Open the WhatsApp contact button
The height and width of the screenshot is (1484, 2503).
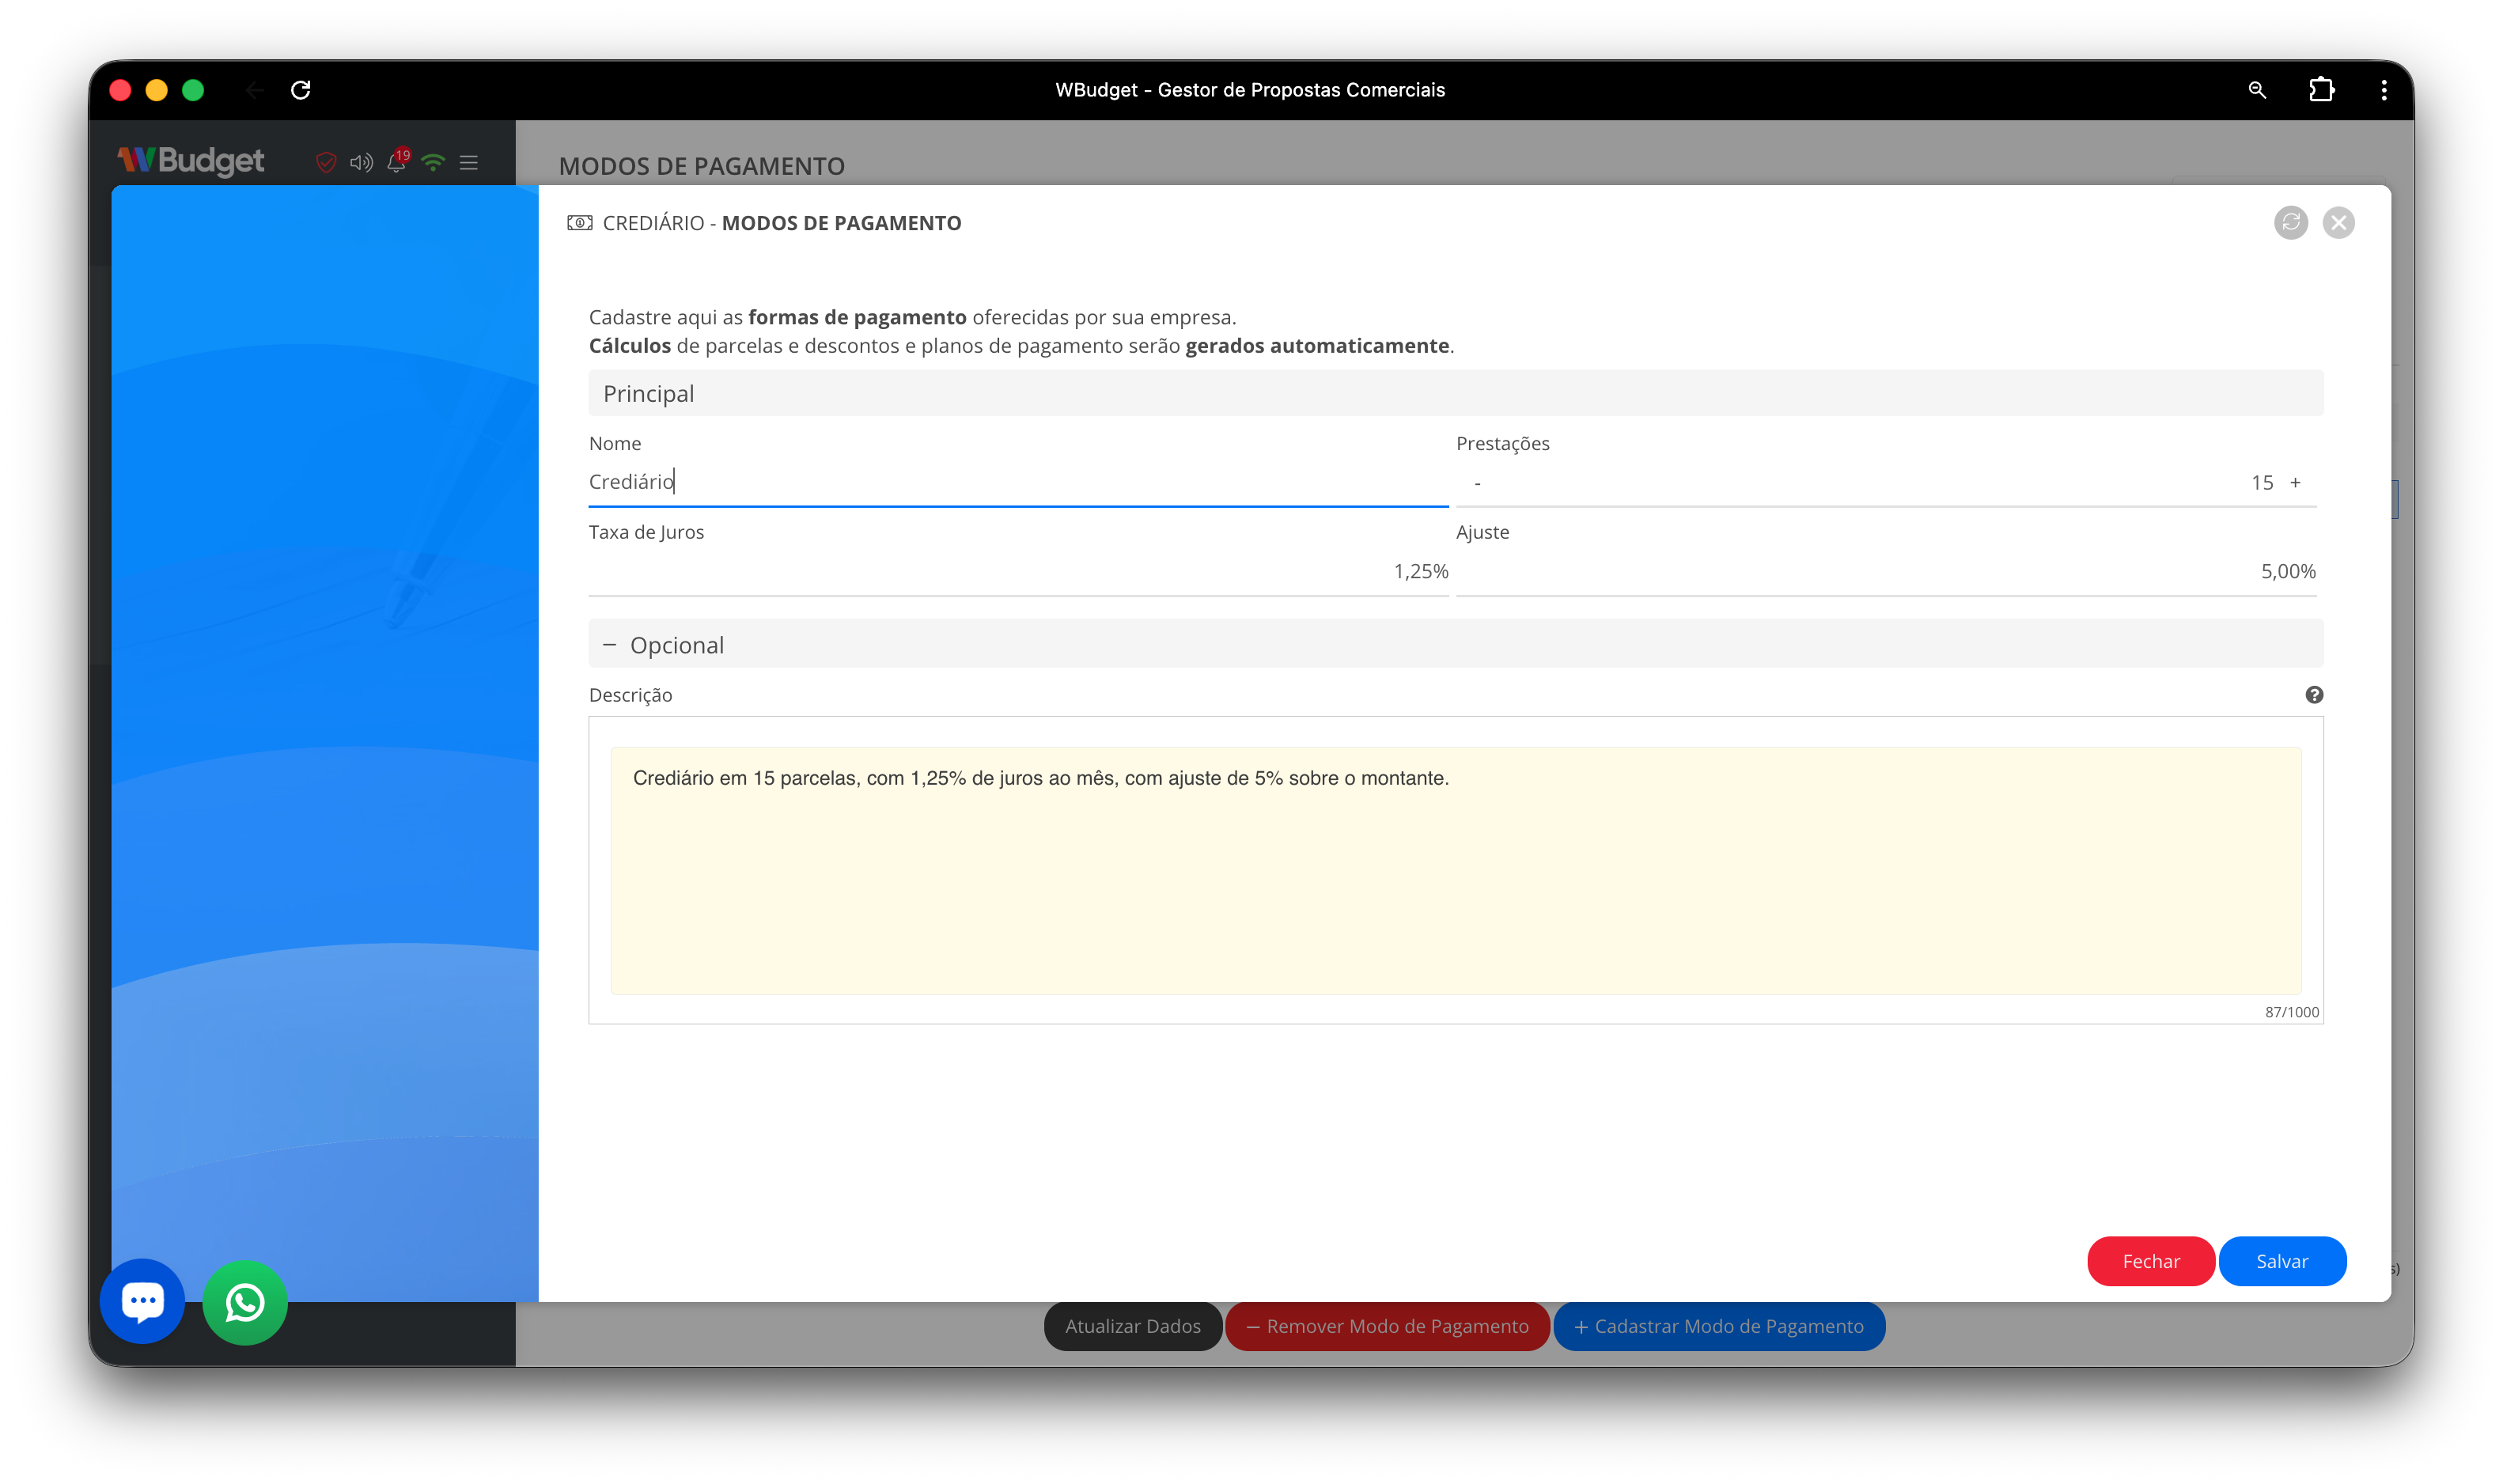click(x=245, y=1302)
